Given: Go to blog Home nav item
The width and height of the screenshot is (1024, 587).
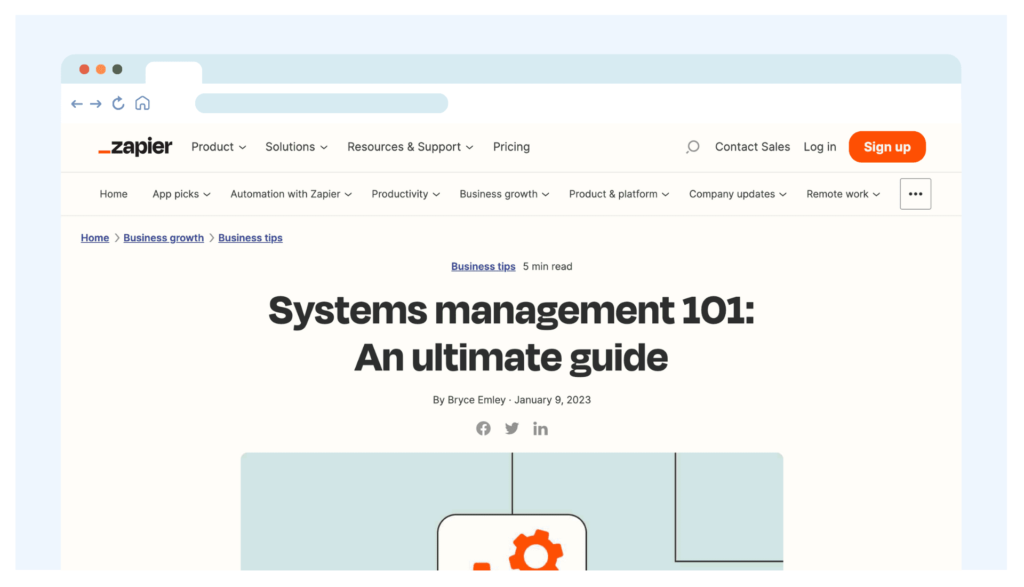Looking at the screenshot, I should click(x=114, y=194).
